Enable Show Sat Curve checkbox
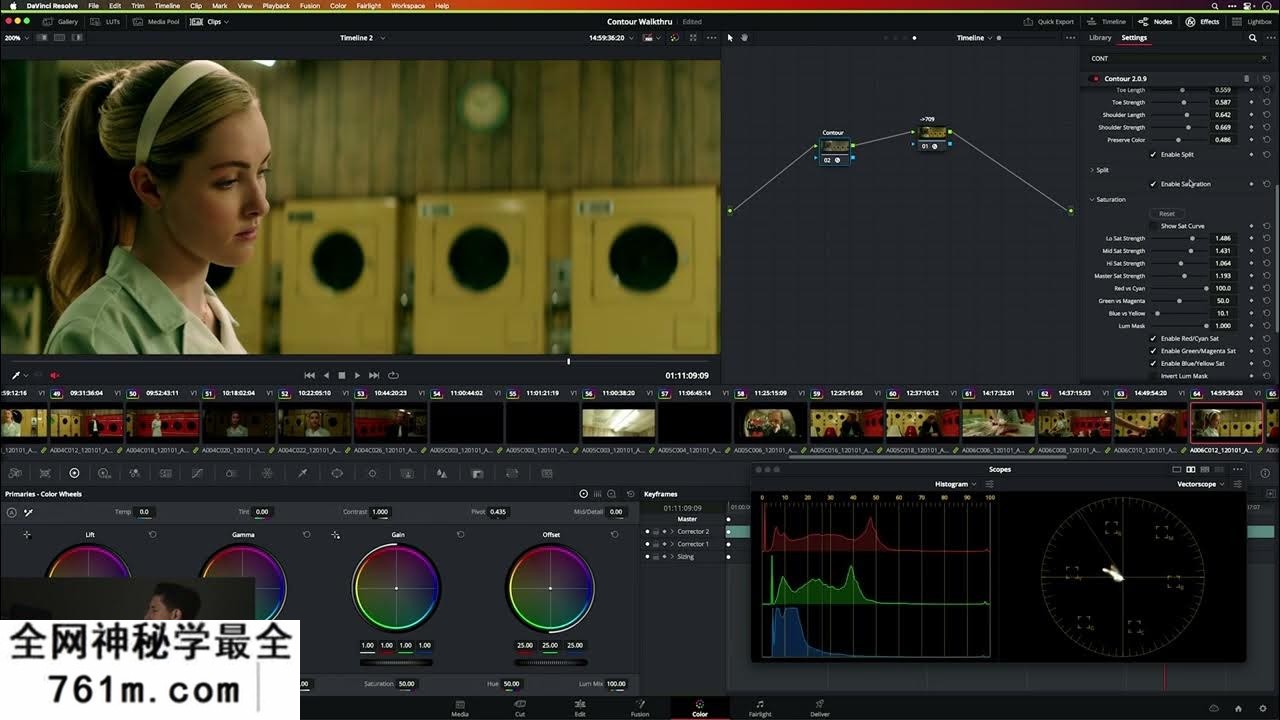Viewport: 1280px width, 720px height. tap(1153, 226)
